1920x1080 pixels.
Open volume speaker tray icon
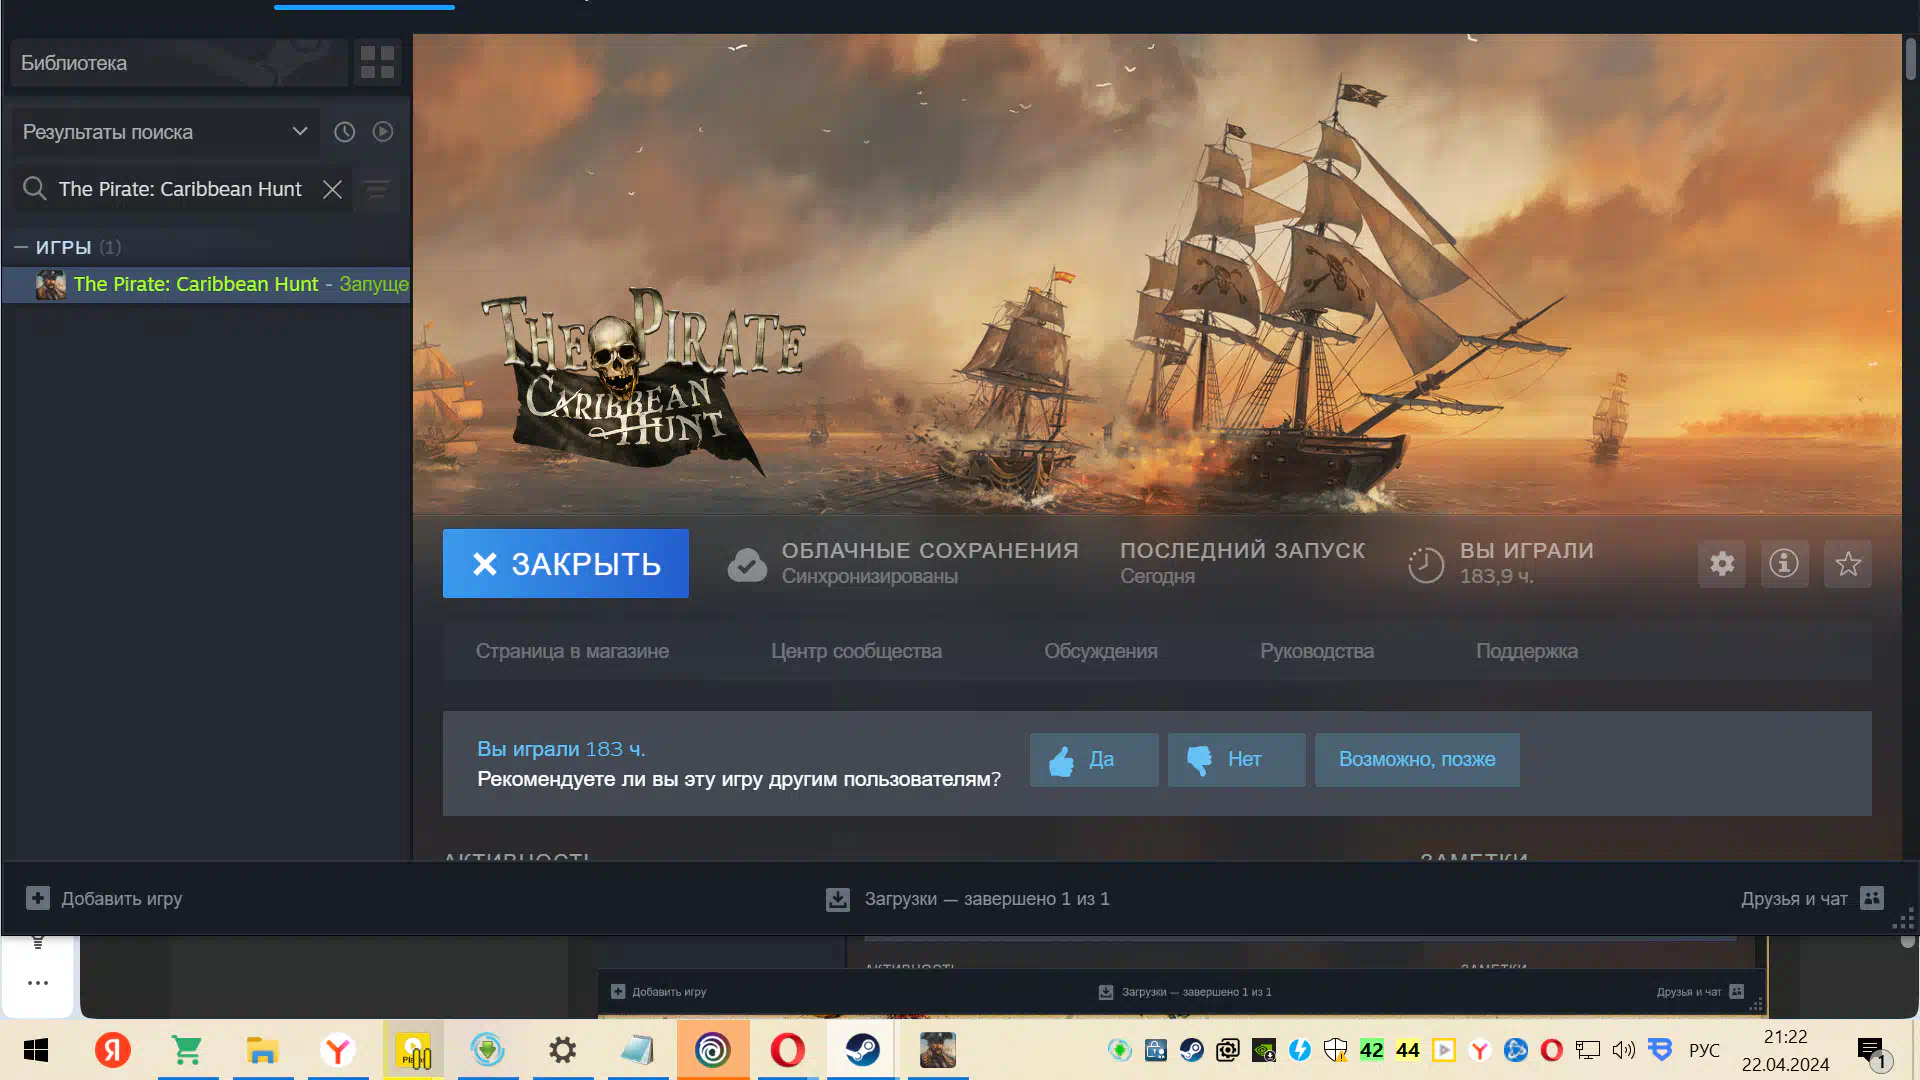[x=1624, y=1050]
